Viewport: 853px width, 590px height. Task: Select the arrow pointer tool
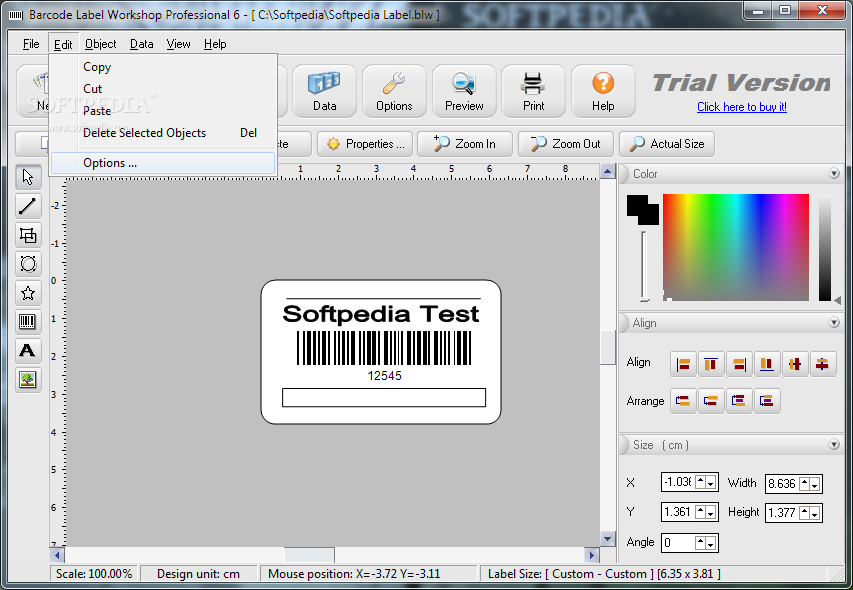[28, 177]
